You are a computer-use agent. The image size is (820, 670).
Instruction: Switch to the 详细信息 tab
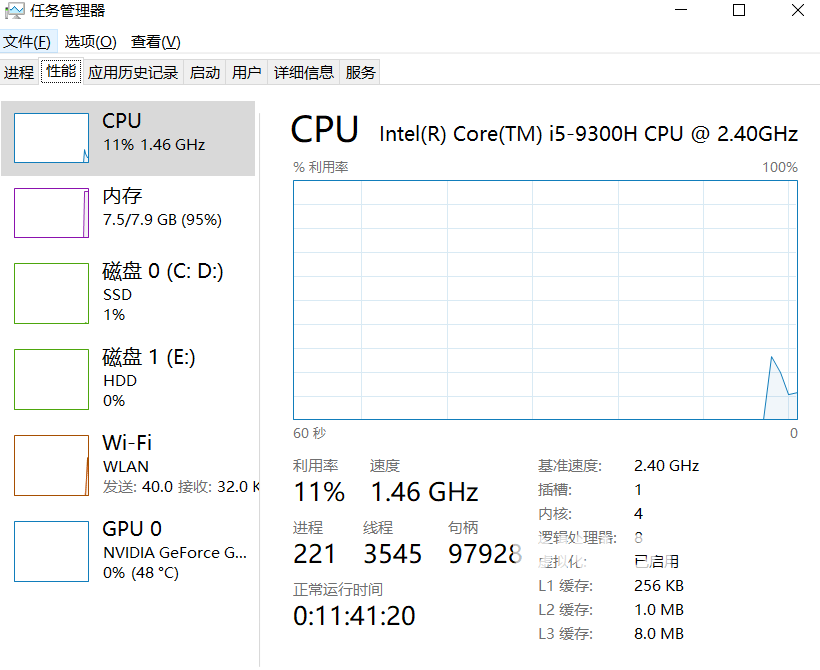click(x=304, y=72)
